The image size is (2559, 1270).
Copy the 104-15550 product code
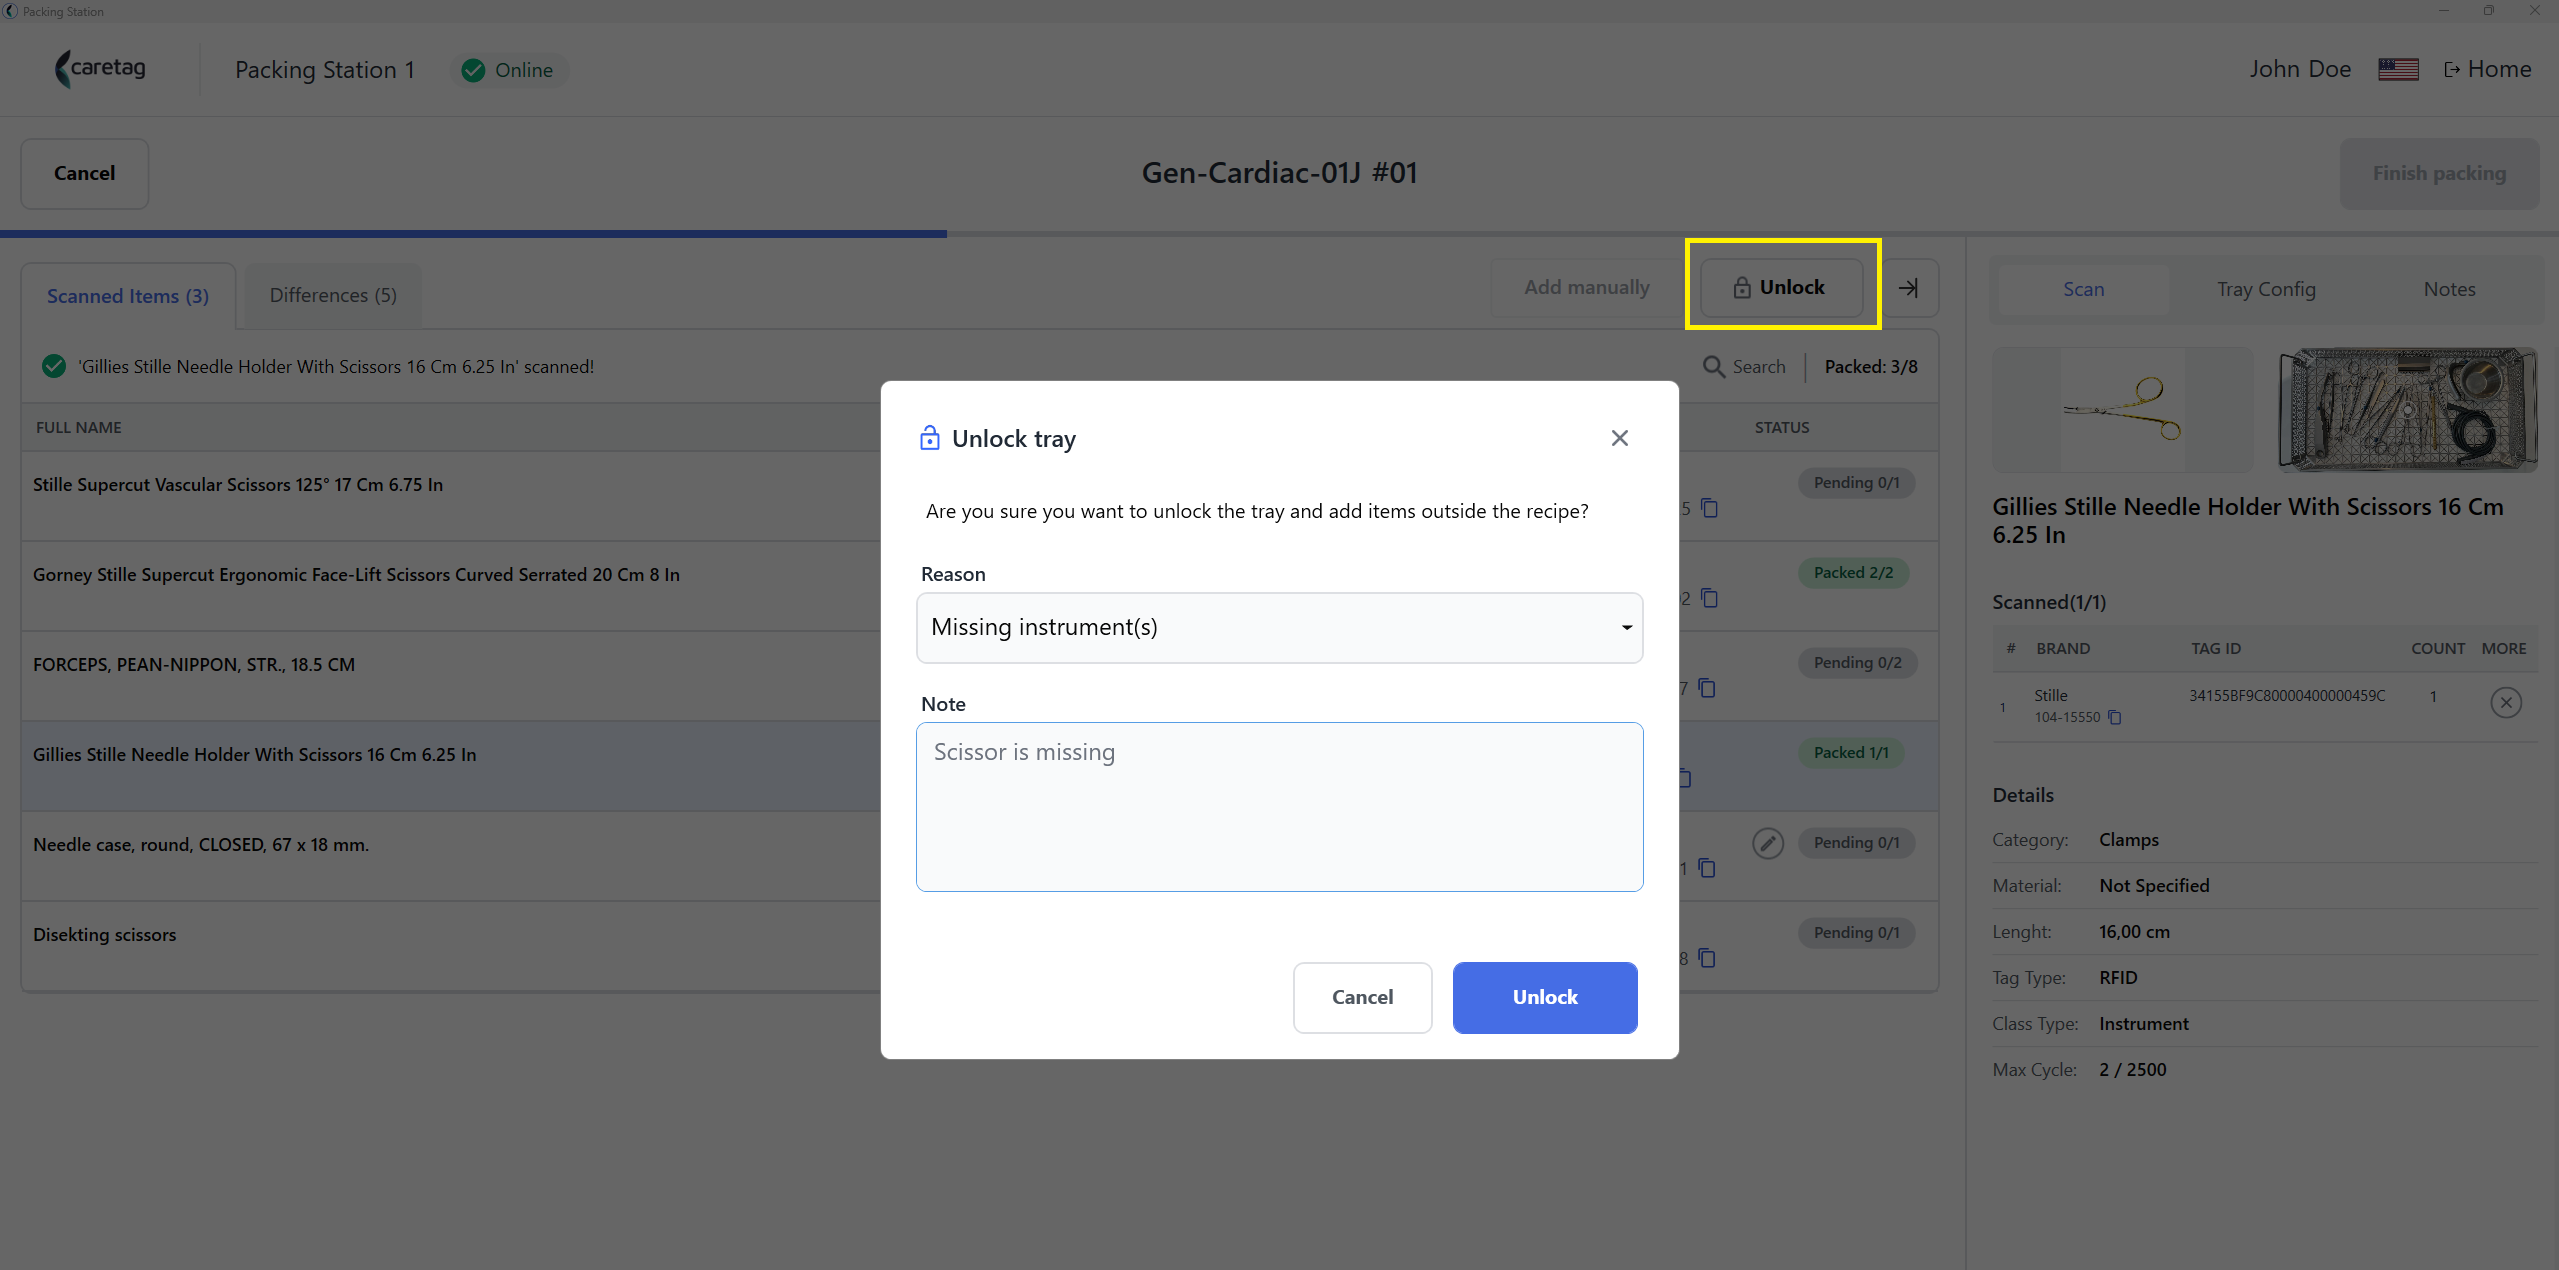click(2114, 717)
